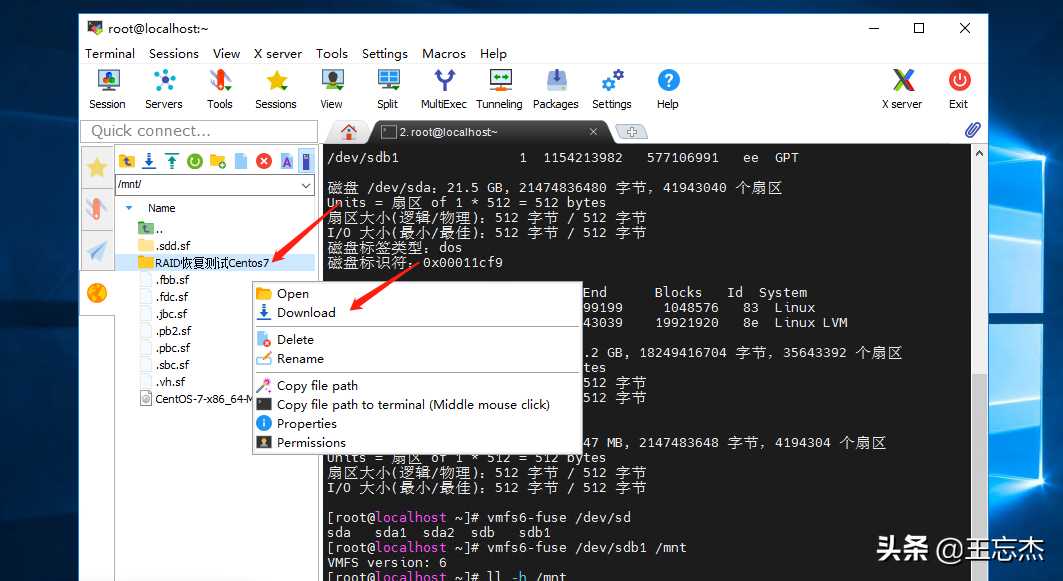Collapse the Name column tree arrow
This screenshot has width=1063, height=581.
pos(128,207)
